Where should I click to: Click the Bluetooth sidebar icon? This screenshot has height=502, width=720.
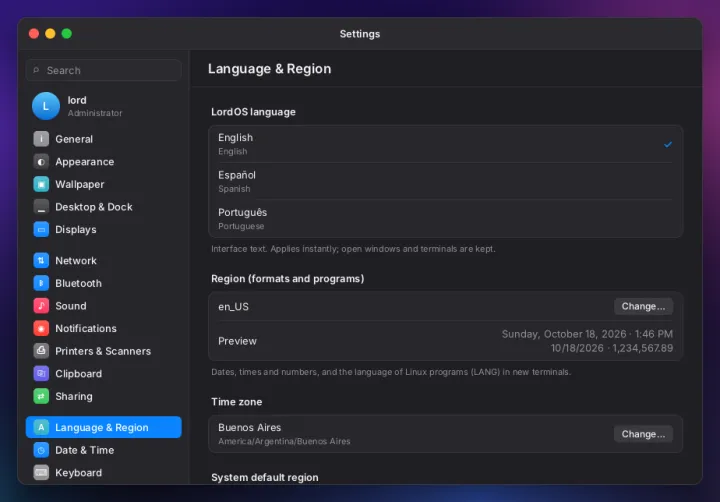pyautogui.click(x=41, y=283)
